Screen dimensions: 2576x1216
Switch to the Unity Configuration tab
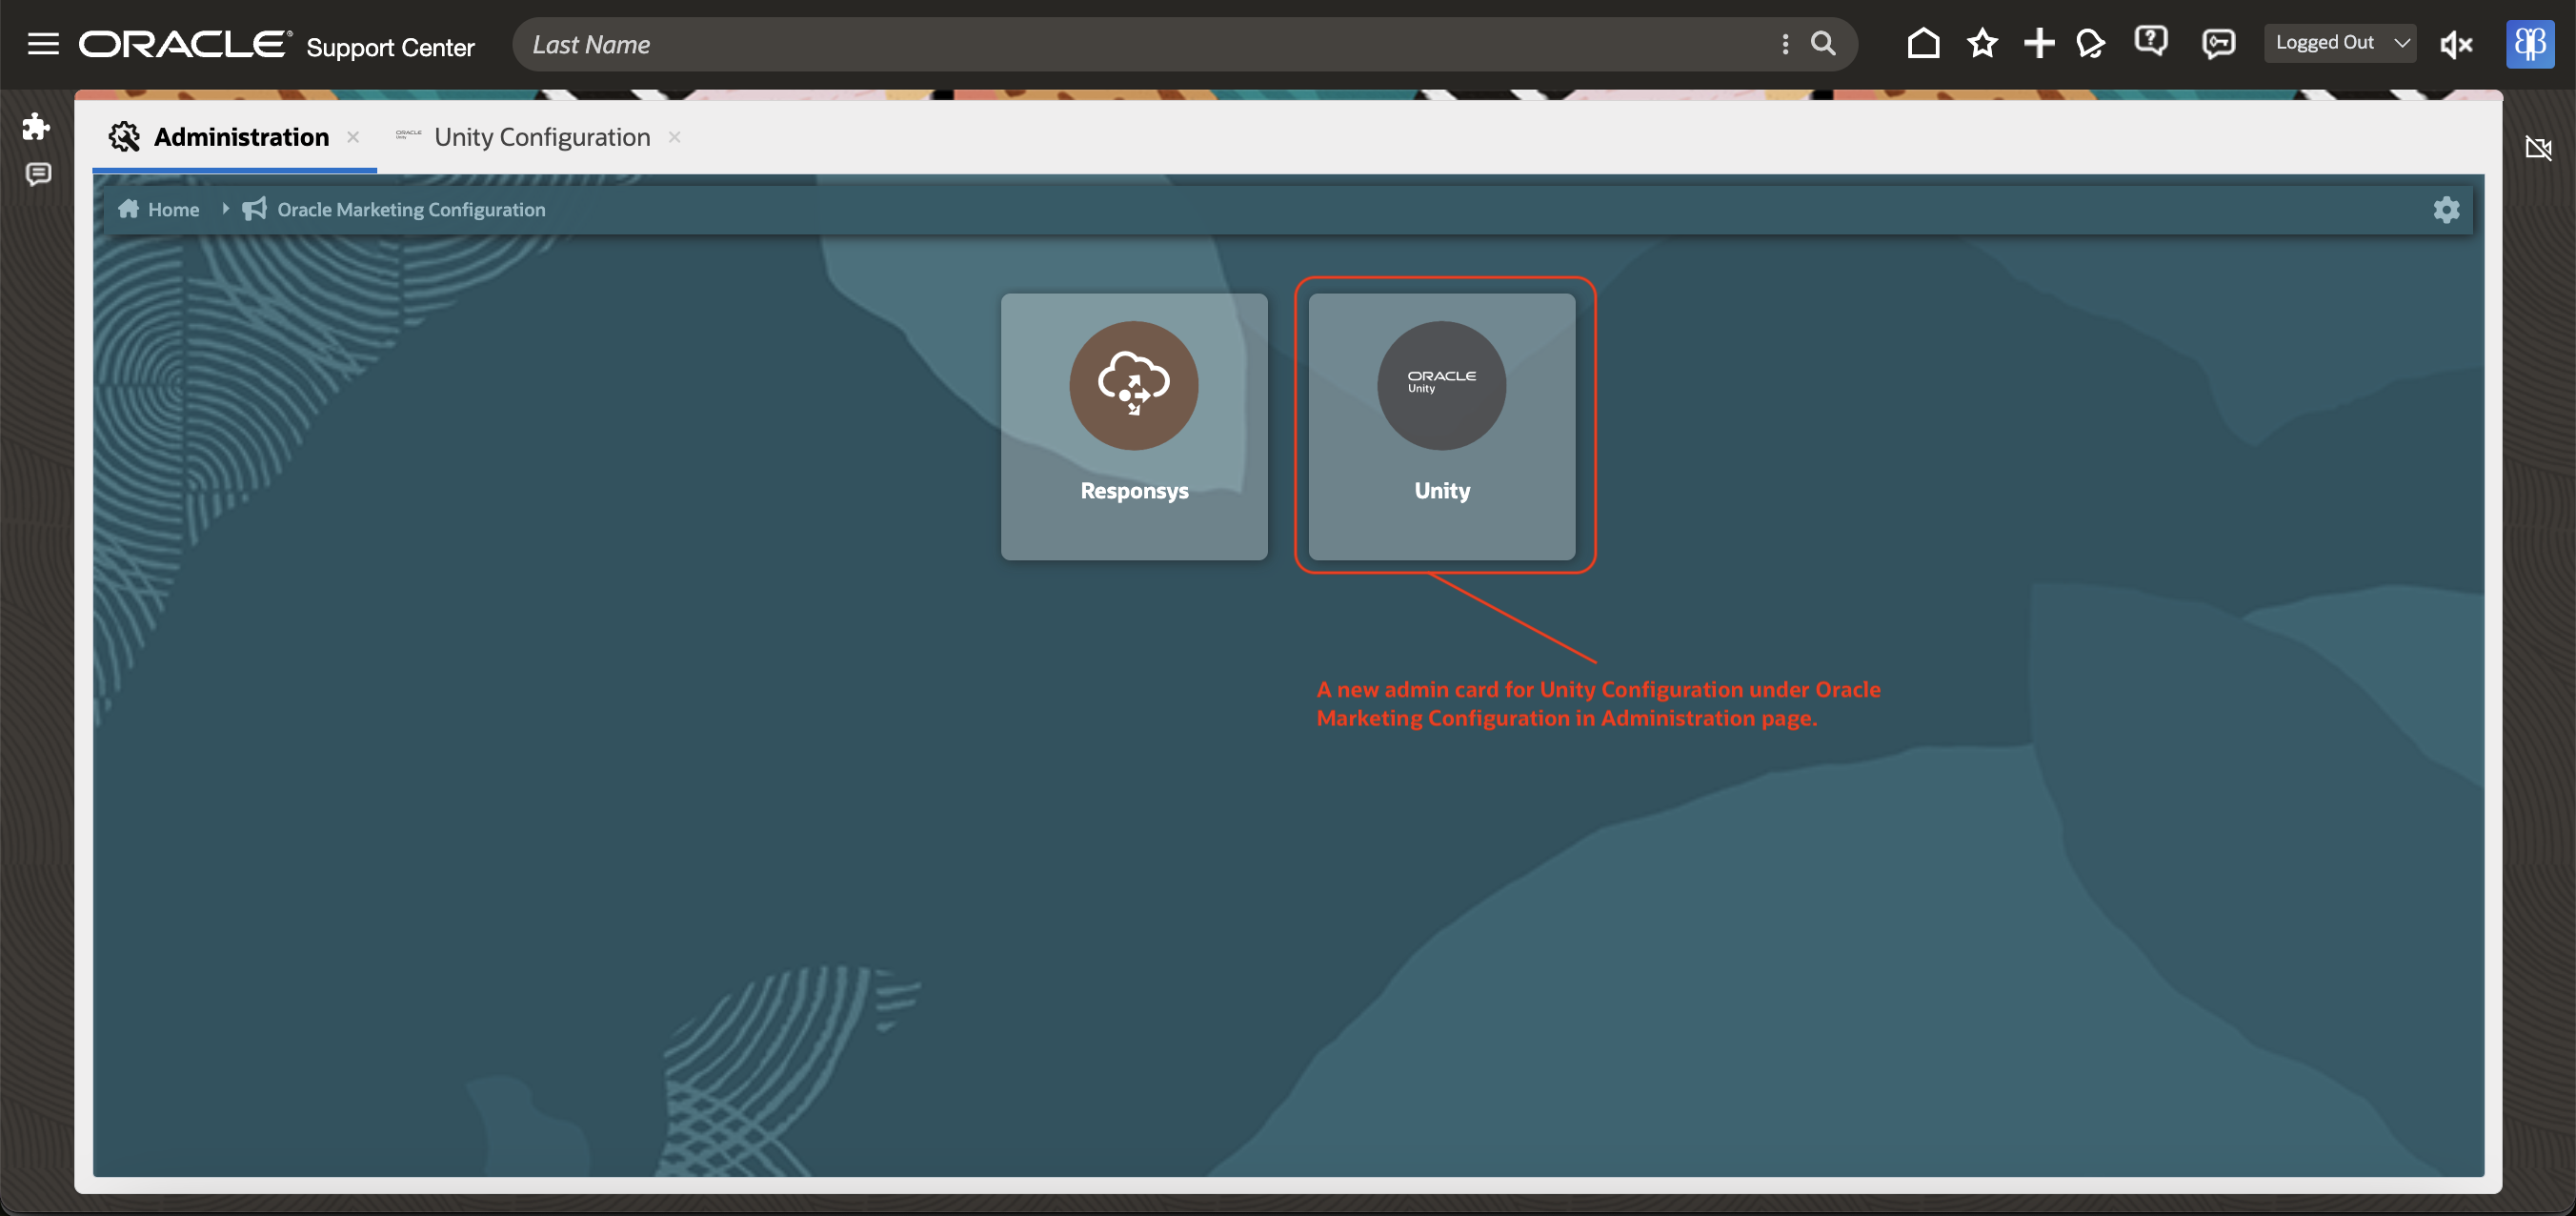(x=541, y=137)
